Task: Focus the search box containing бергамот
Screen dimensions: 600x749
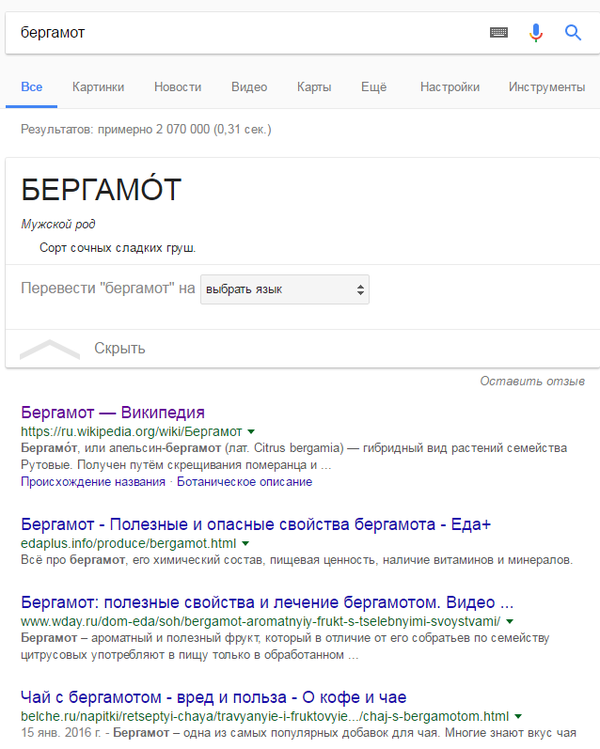Action: (240, 33)
